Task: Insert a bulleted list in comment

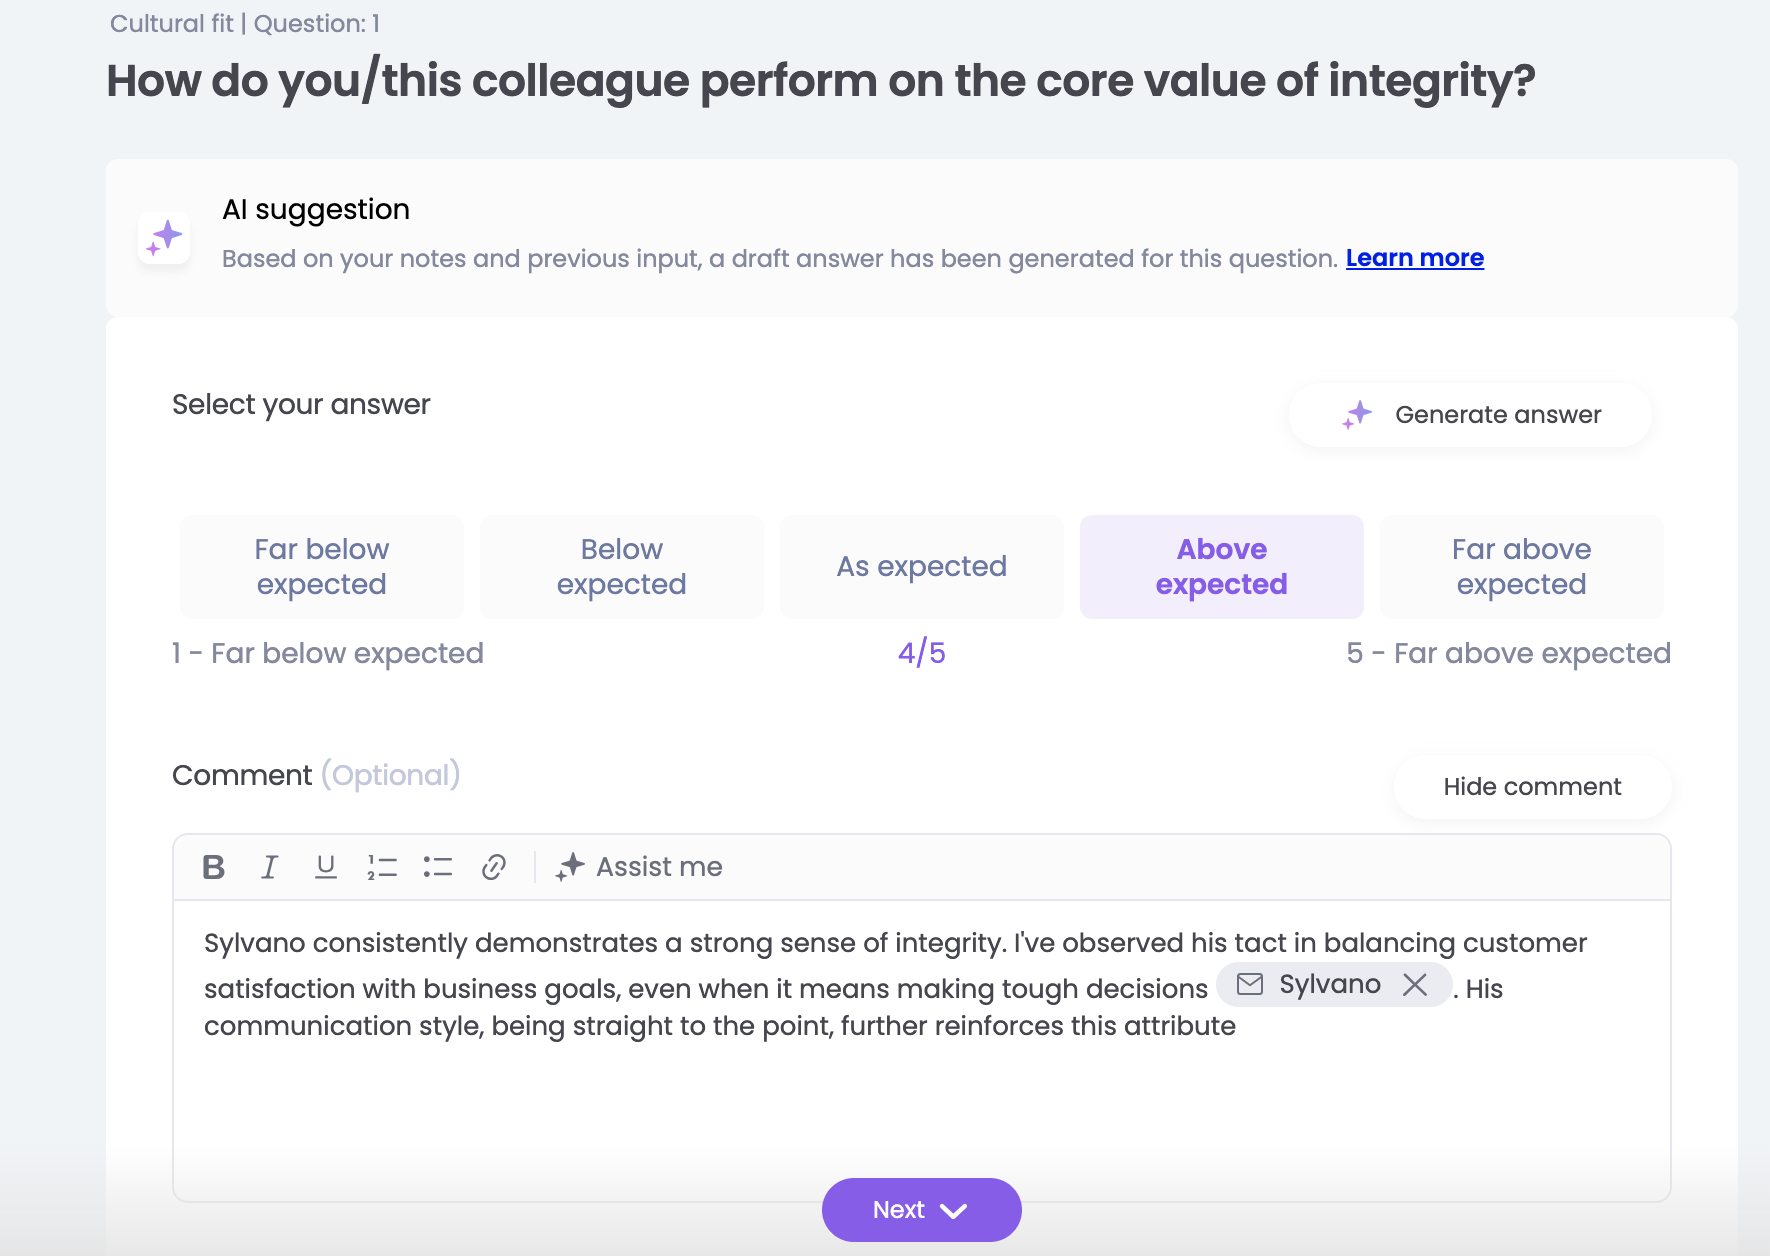Action: click(438, 867)
